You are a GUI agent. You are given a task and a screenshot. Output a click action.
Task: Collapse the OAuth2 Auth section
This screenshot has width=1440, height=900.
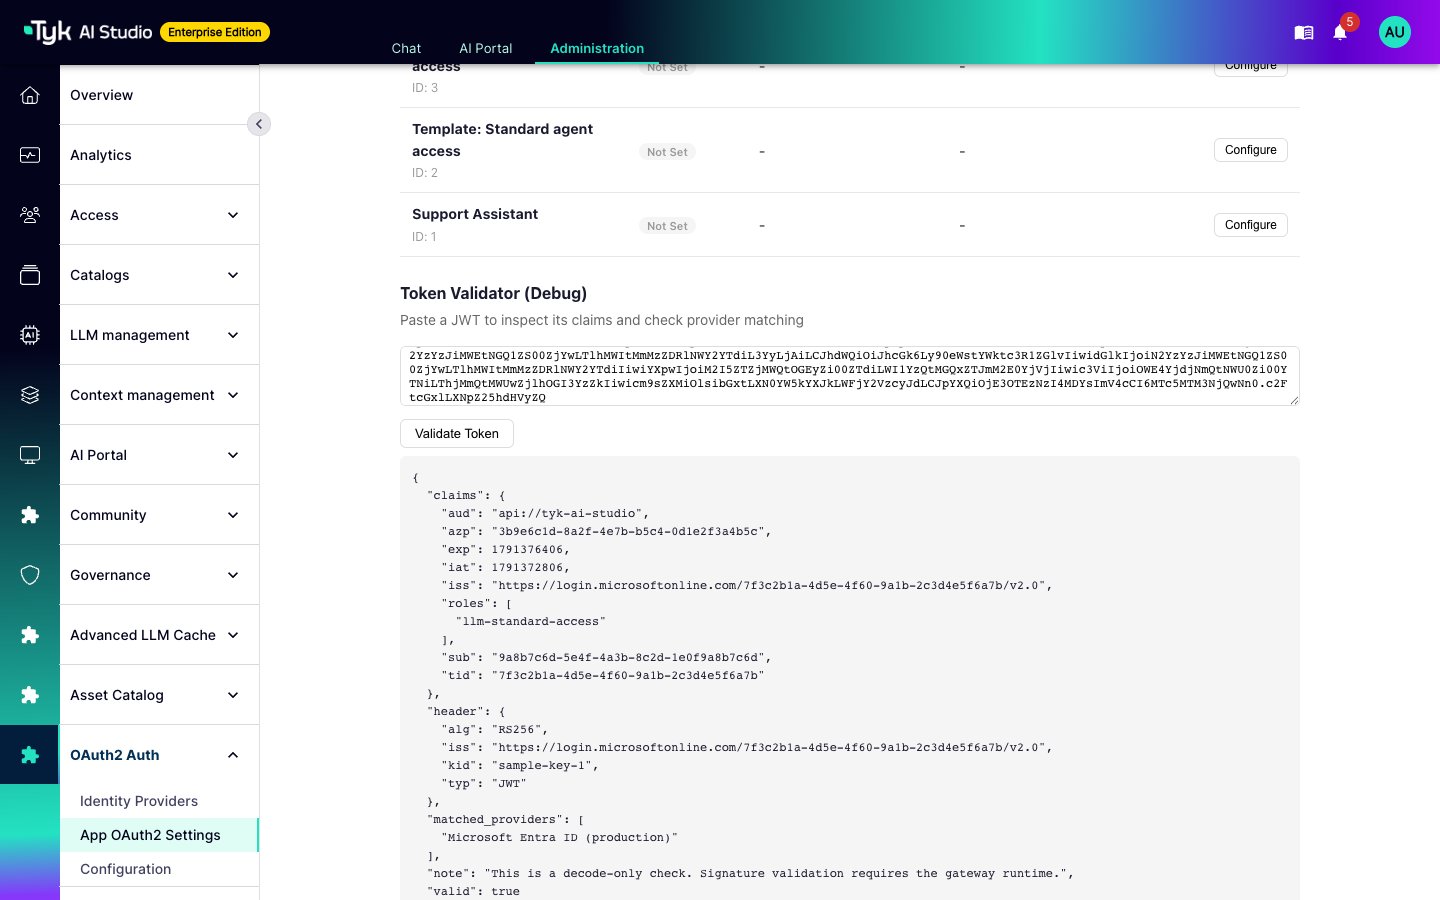(233, 755)
